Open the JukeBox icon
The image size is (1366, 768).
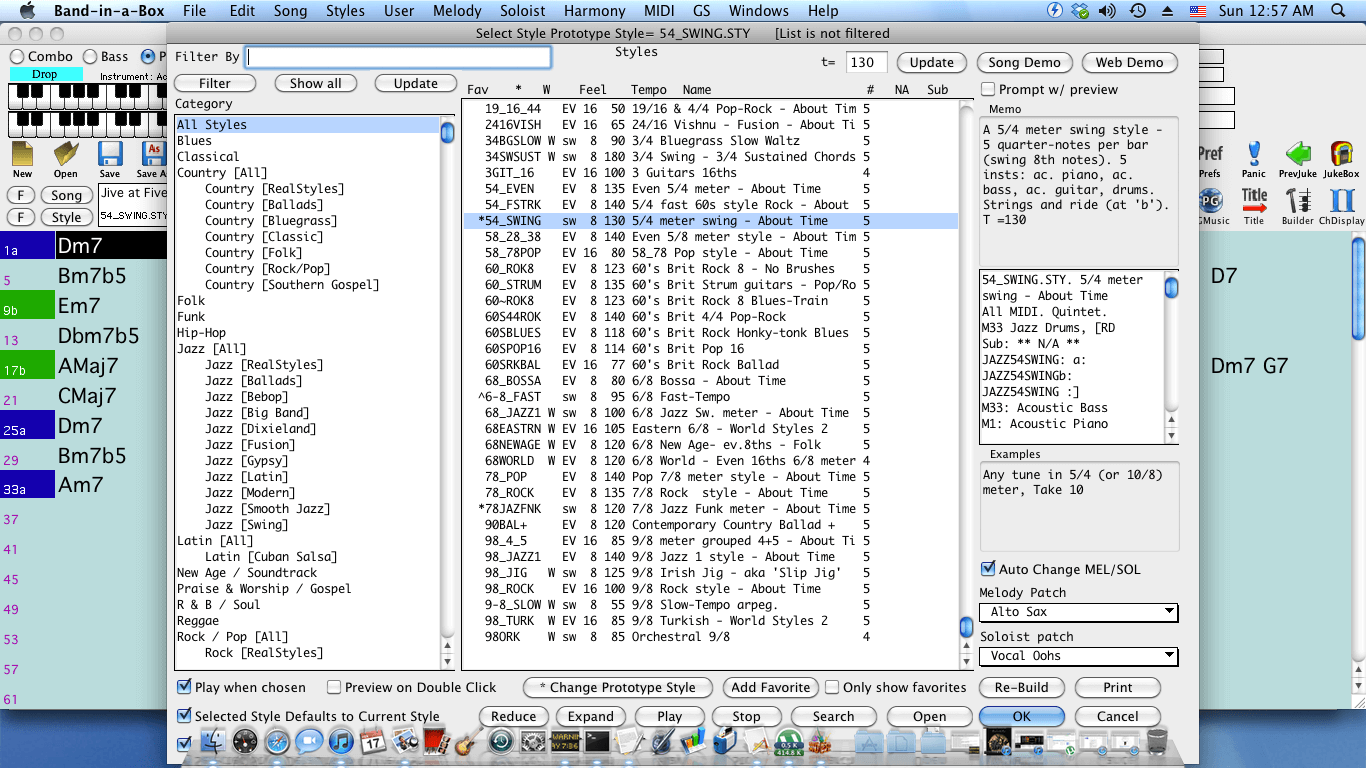(x=1342, y=155)
